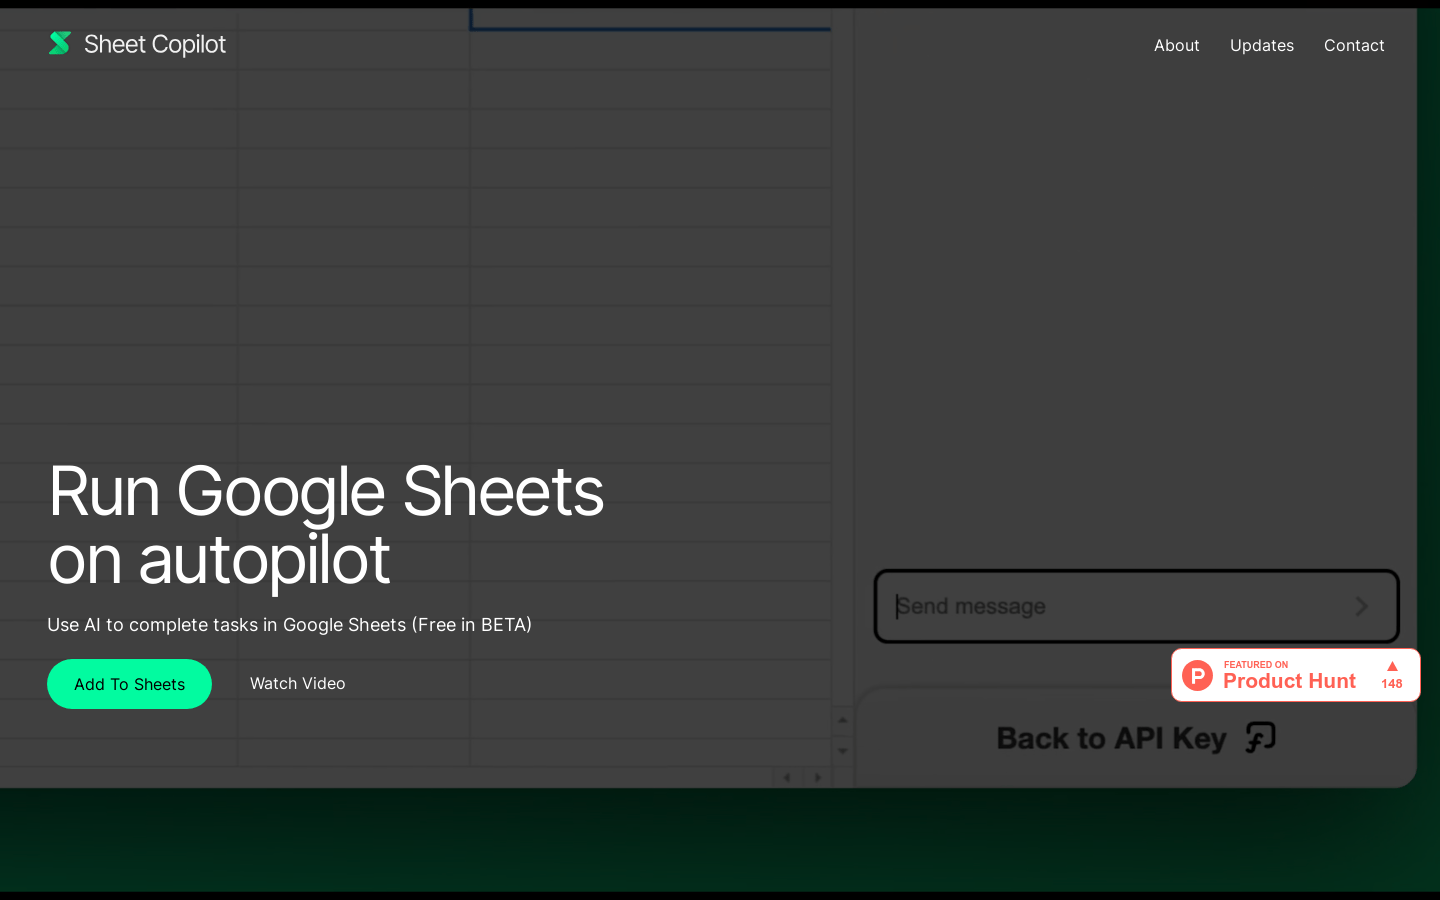The image size is (1440, 900).
Task: Toggle the Product Hunt upvote triangle
Action: click(1392, 667)
